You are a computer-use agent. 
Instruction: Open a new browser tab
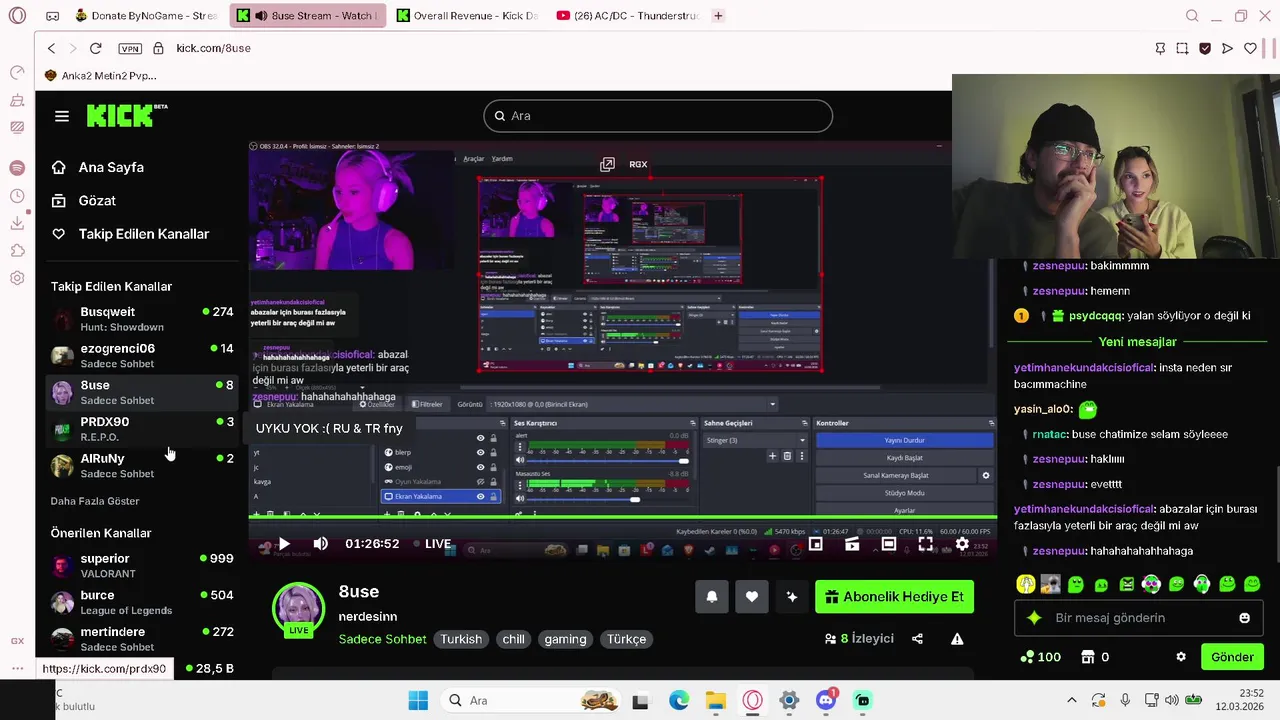point(718,16)
